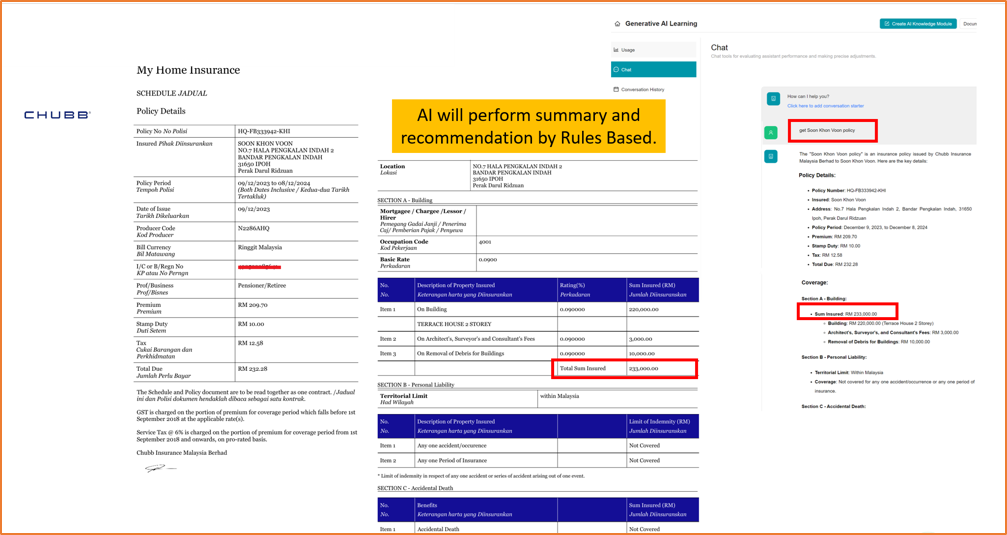Click the partially visible Docum... button
The height and width of the screenshot is (535, 1007).
point(970,23)
